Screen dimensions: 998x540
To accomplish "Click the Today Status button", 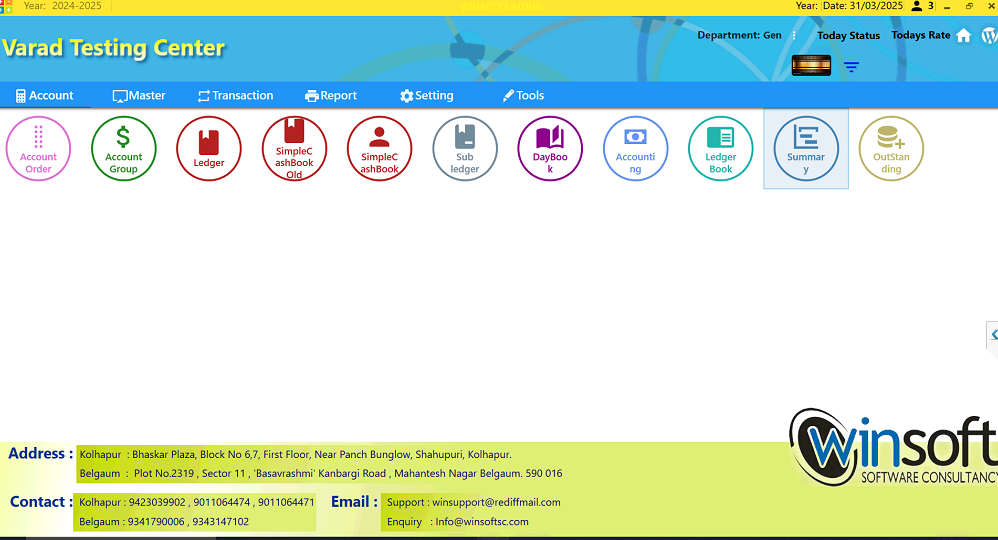I will click(848, 36).
